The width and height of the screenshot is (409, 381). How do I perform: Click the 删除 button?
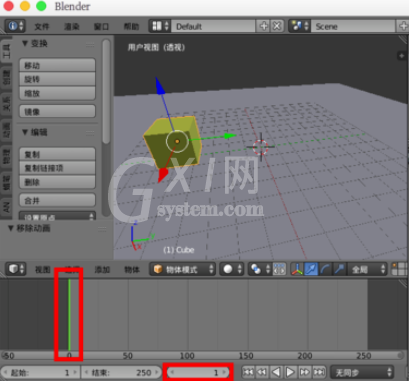click(x=57, y=182)
